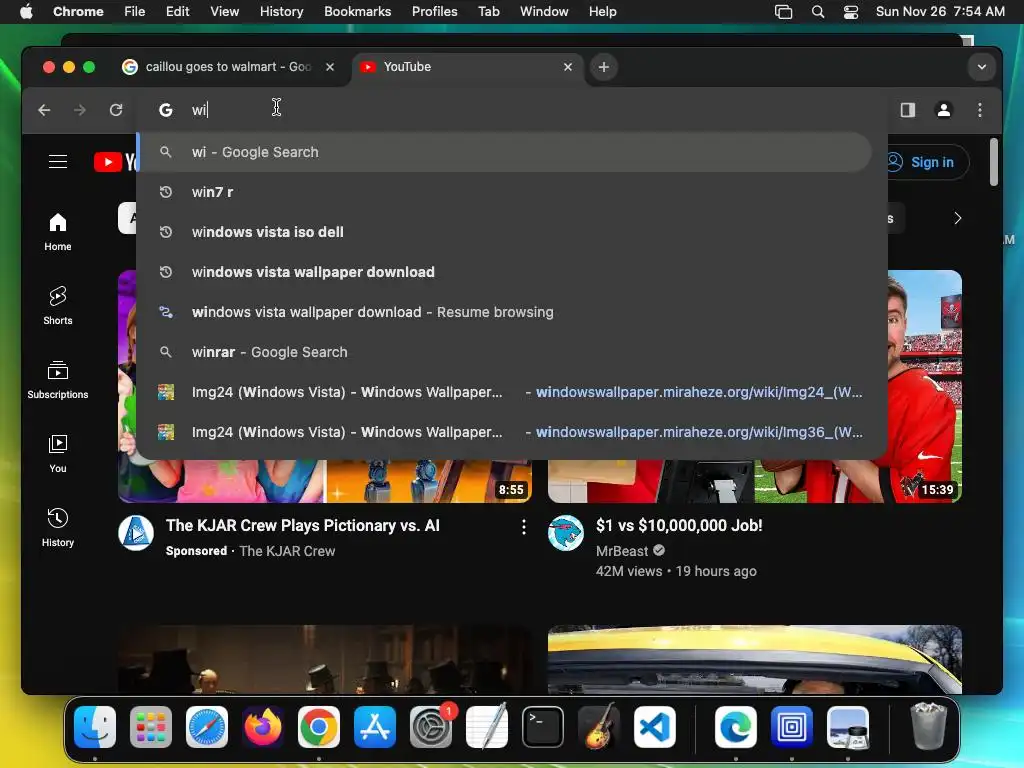The height and width of the screenshot is (768, 1024).
Task: Open App Store from the Dock
Action: [x=375, y=727]
